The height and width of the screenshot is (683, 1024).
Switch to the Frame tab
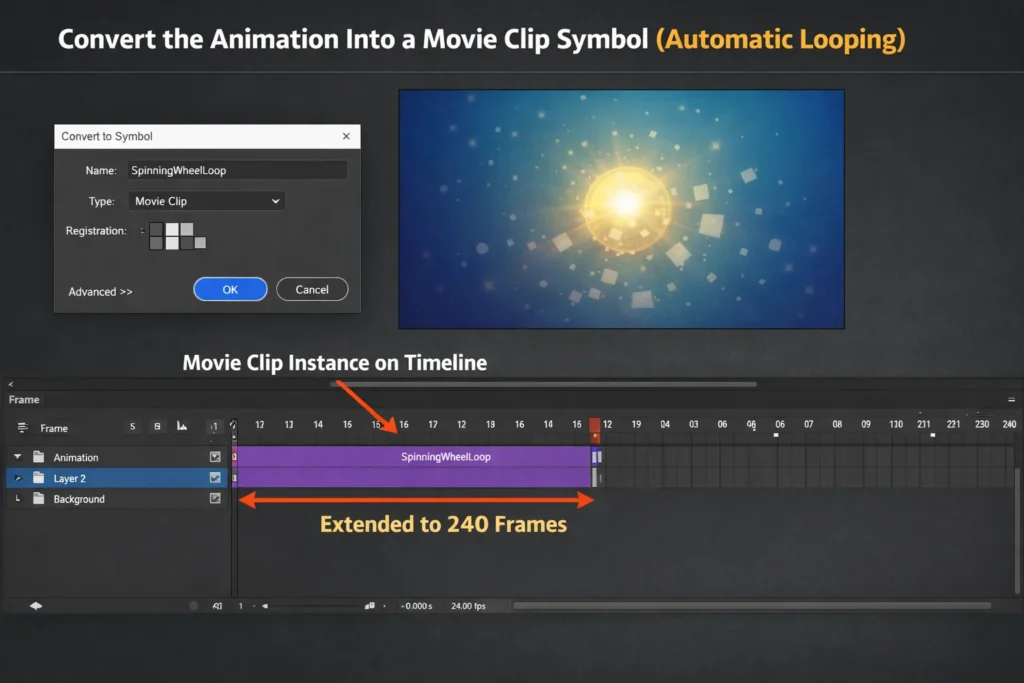[24, 400]
